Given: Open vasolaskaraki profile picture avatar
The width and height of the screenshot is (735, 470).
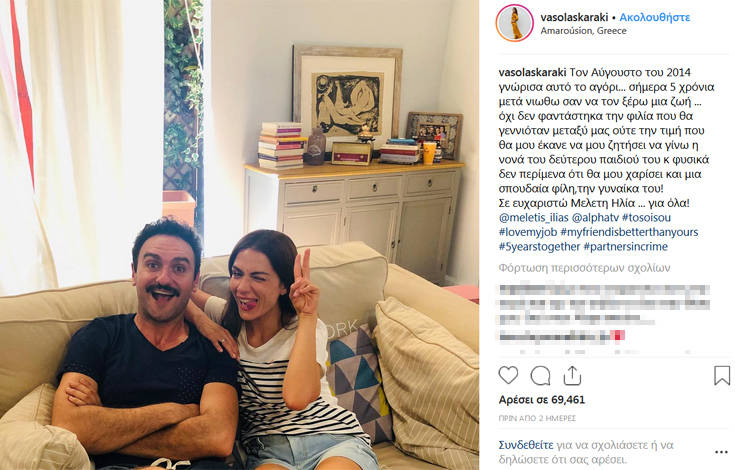Looking at the screenshot, I should click(515, 23).
